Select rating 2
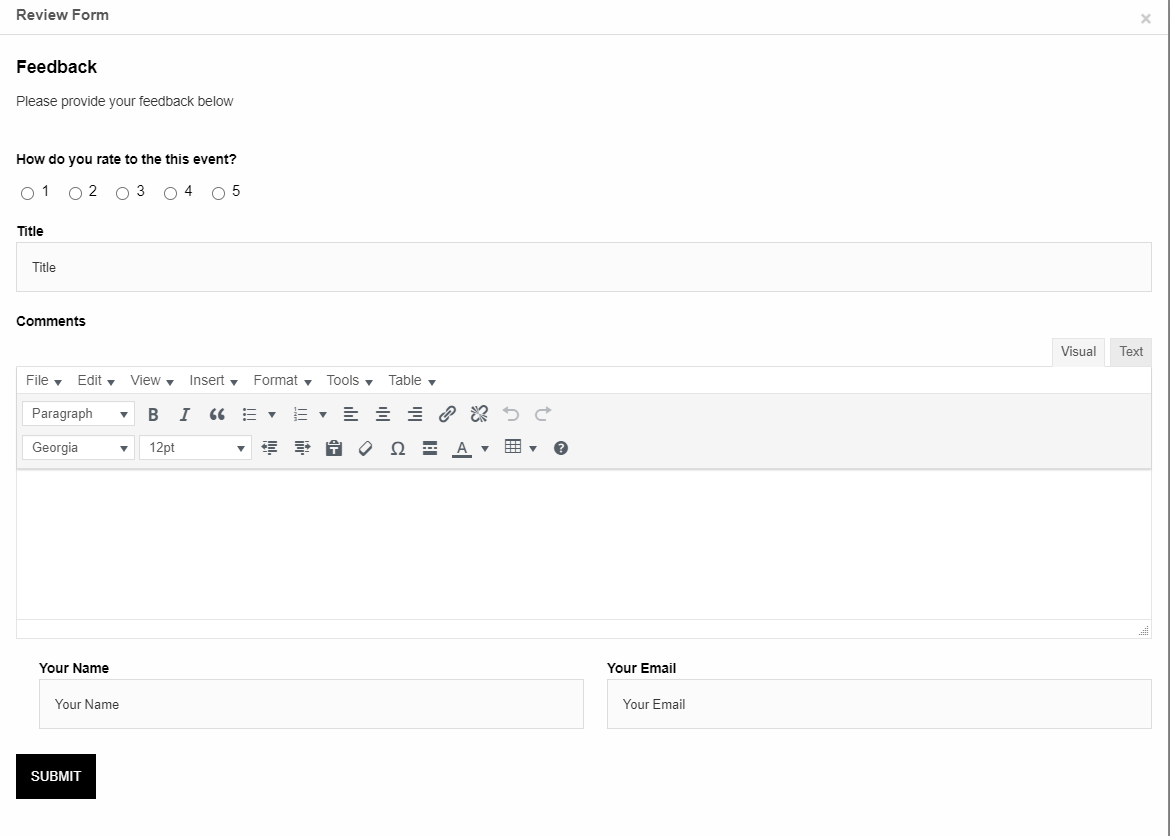This screenshot has width=1170, height=836. [x=75, y=193]
